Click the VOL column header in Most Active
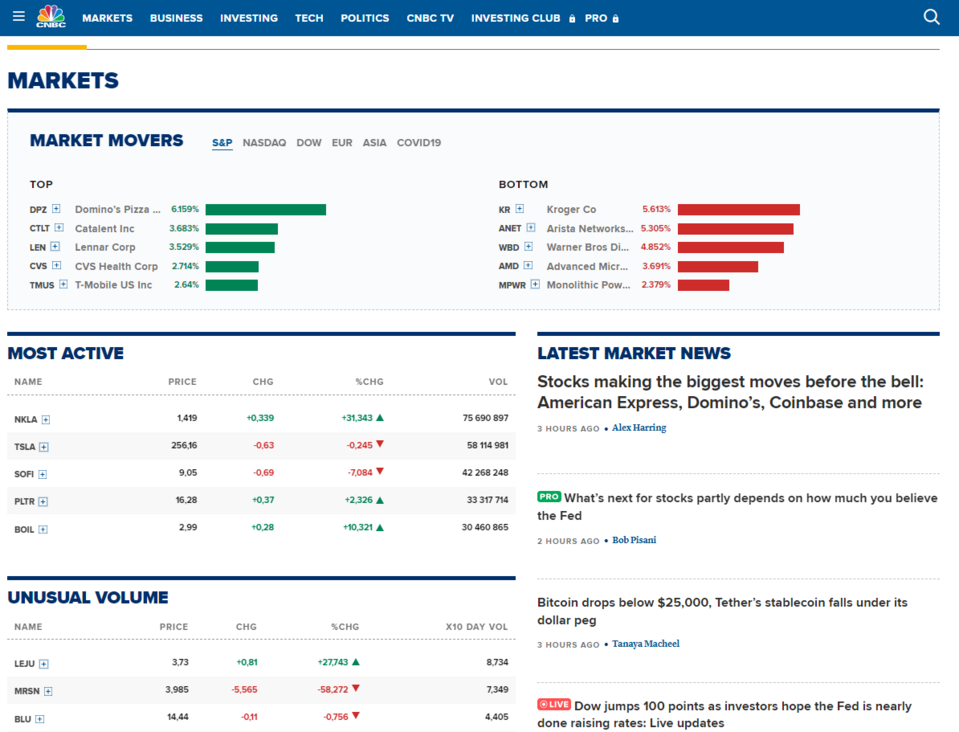 click(x=498, y=382)
